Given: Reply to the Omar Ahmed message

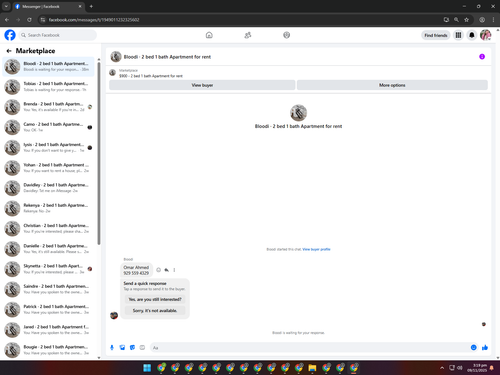Looking at the screenshot, I should (x=166, y=270).
